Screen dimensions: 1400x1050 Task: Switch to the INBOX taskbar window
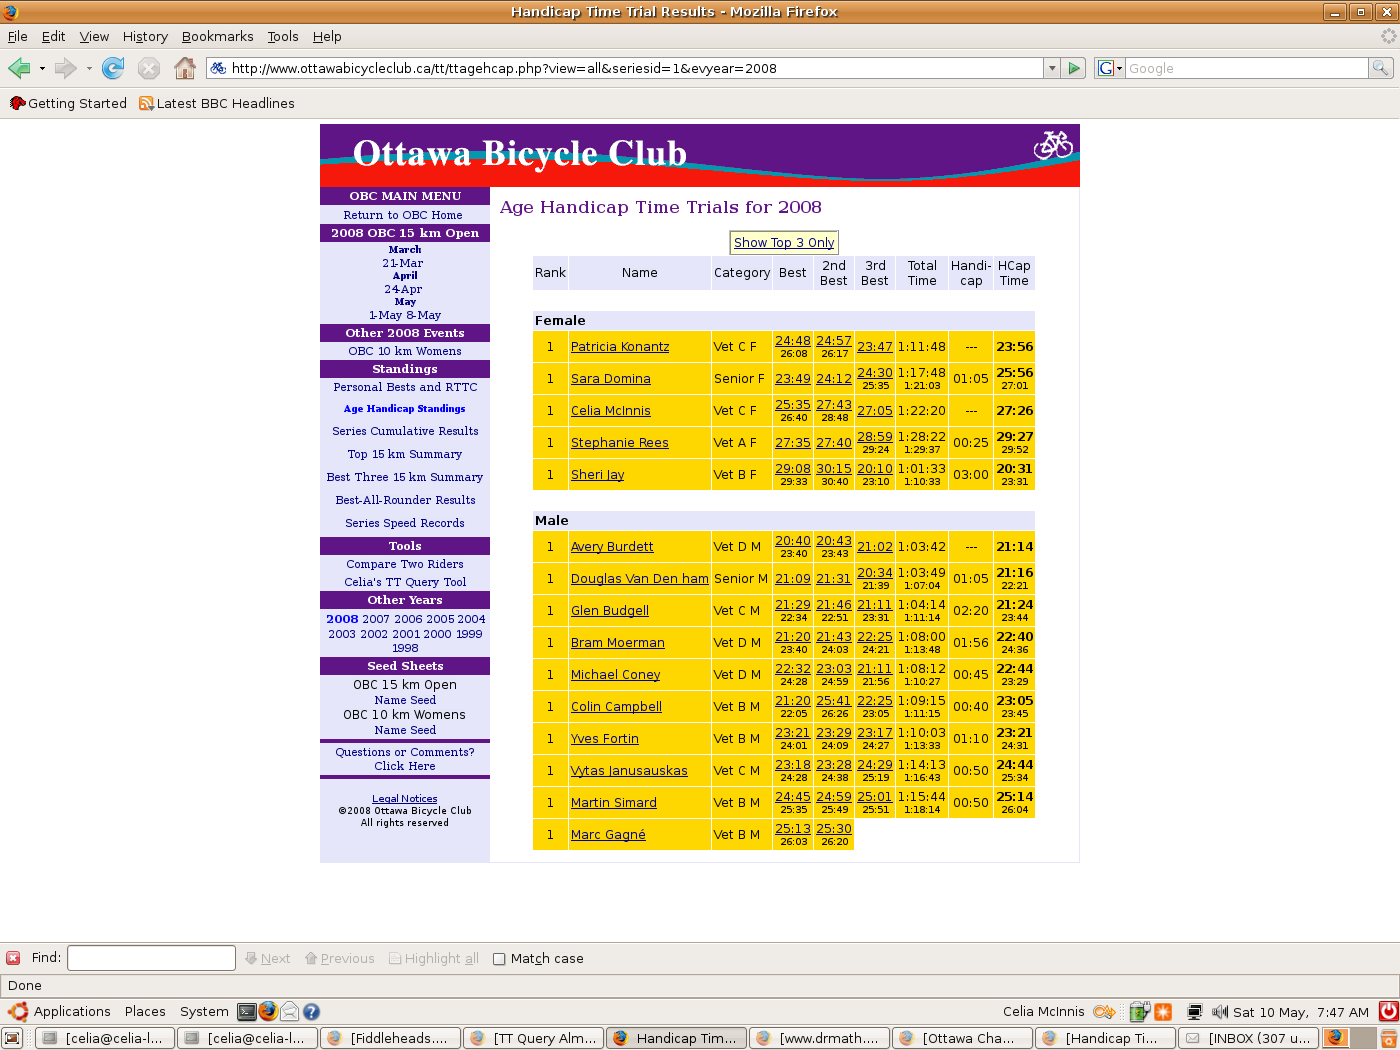[1248, 1038]
